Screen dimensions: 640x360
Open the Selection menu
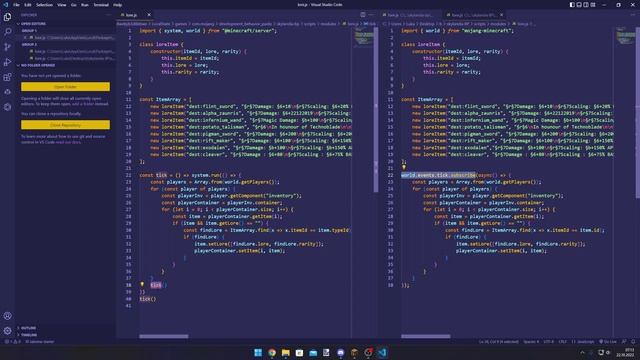click(x=44, y=5)
